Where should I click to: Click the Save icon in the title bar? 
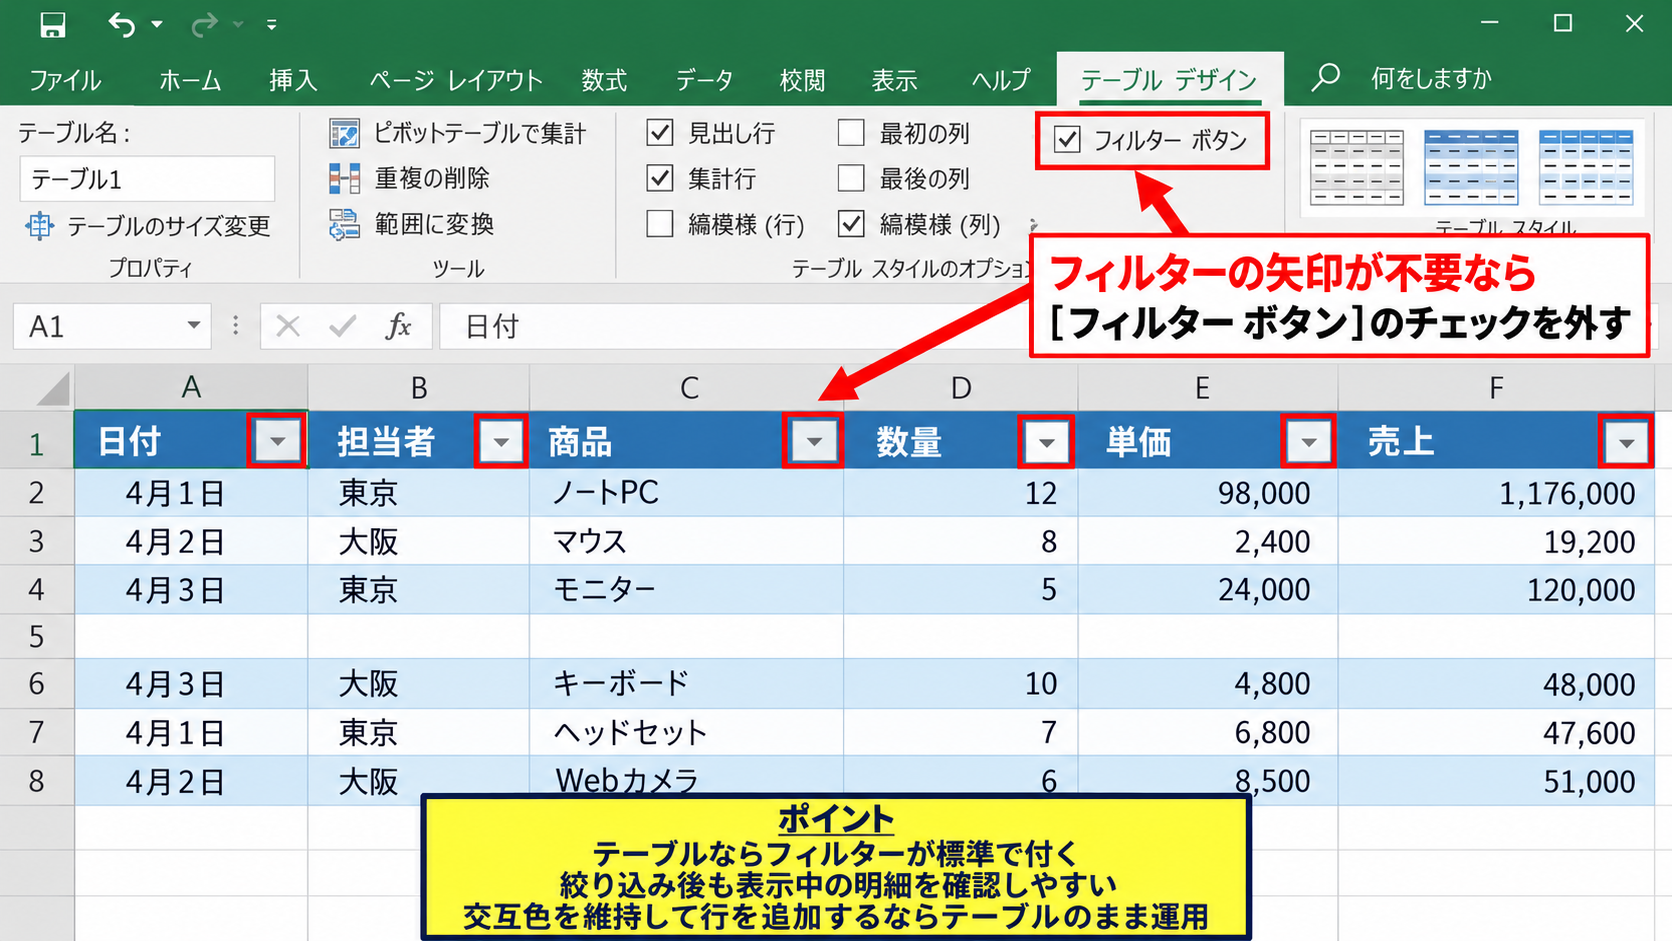52,24
